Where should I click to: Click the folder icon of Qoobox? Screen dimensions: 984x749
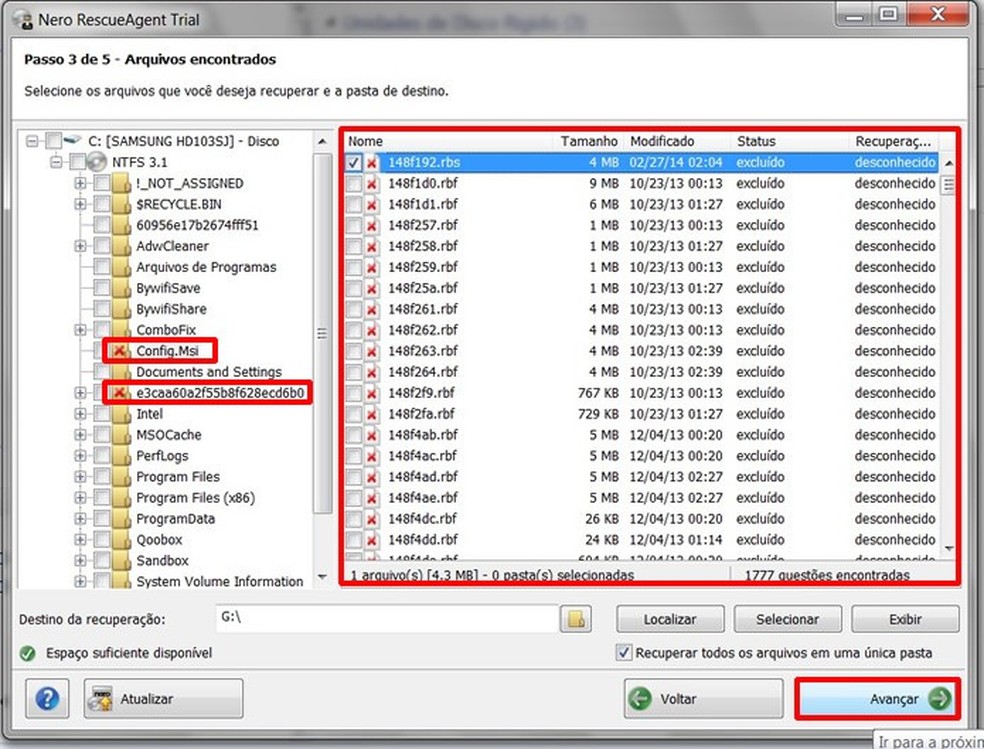coord(121,539)
